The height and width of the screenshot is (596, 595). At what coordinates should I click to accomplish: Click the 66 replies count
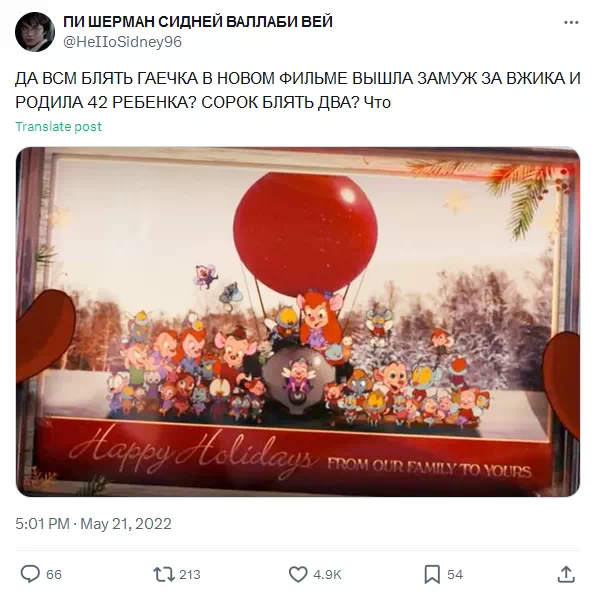pos(54,574)
